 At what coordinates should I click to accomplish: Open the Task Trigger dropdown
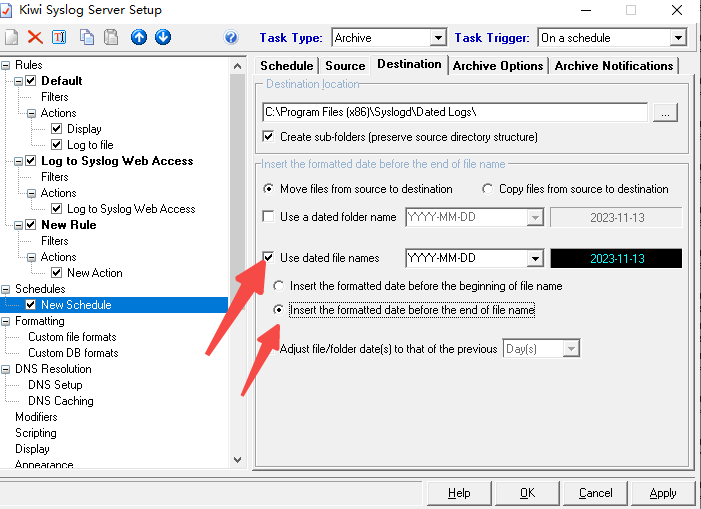[x=678, y=38]
